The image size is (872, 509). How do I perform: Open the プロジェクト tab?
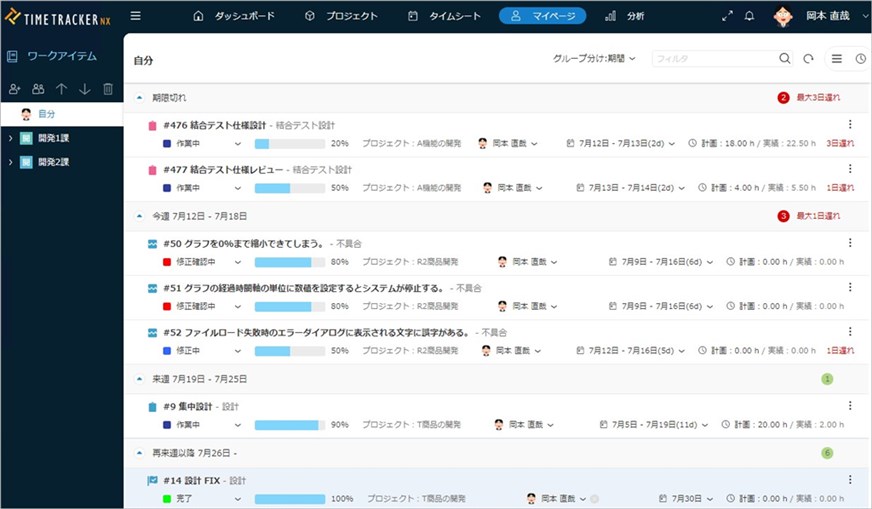point(341,16)
